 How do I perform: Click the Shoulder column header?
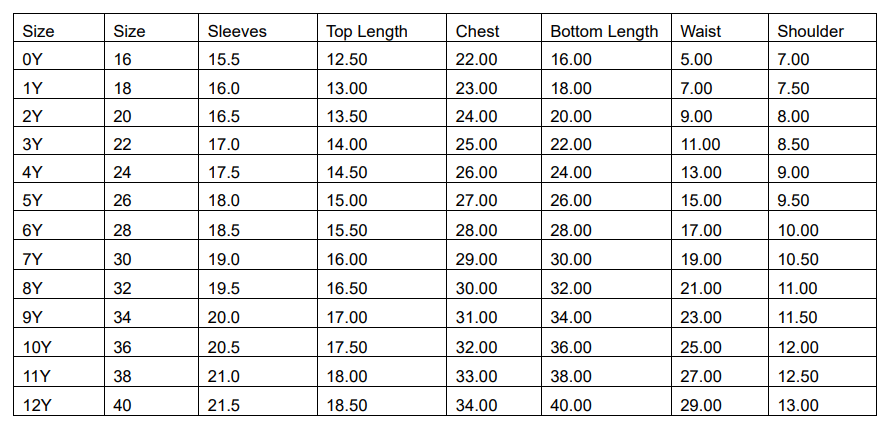pyautogui.click(x=810, y=31)
